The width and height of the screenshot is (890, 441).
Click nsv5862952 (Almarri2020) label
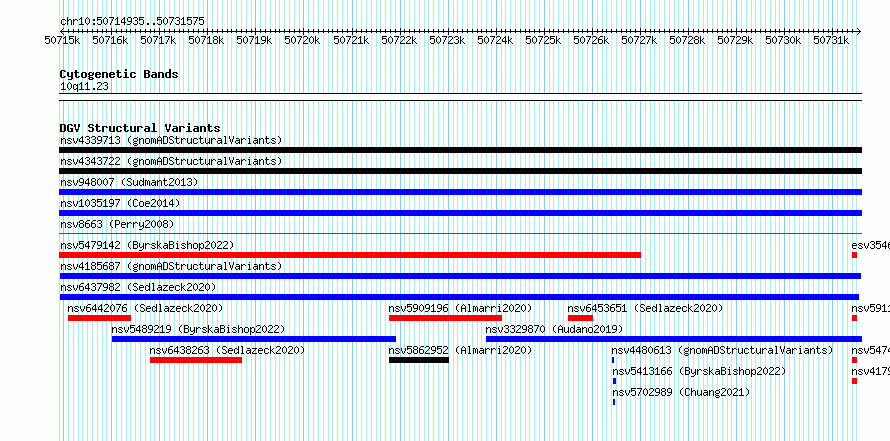point(460,350)
